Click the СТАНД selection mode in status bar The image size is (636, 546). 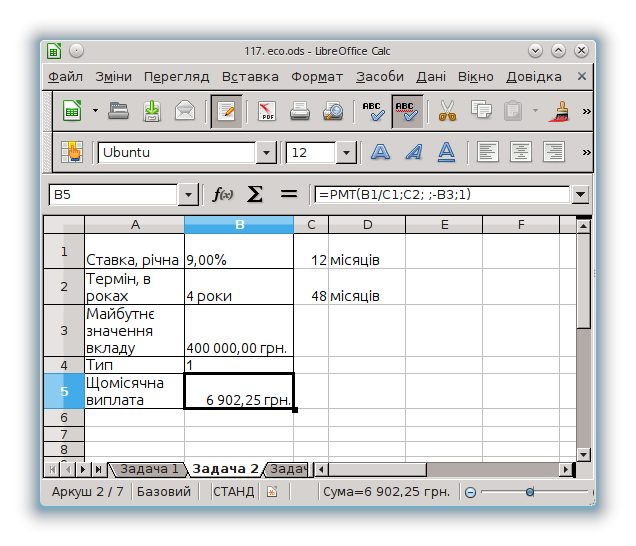tap(234, 492)
